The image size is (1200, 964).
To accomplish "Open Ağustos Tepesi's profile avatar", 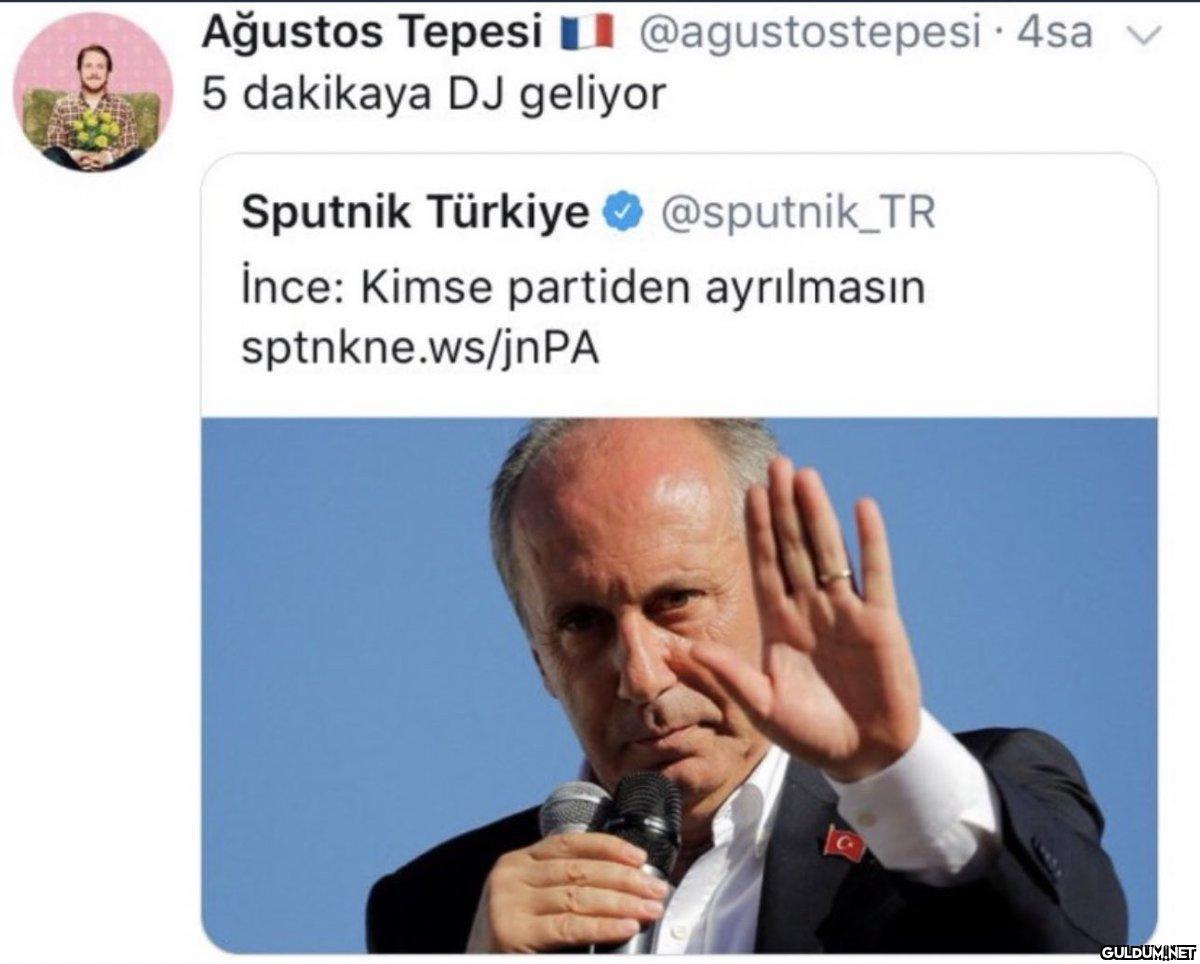I will [x=92, y=92].
